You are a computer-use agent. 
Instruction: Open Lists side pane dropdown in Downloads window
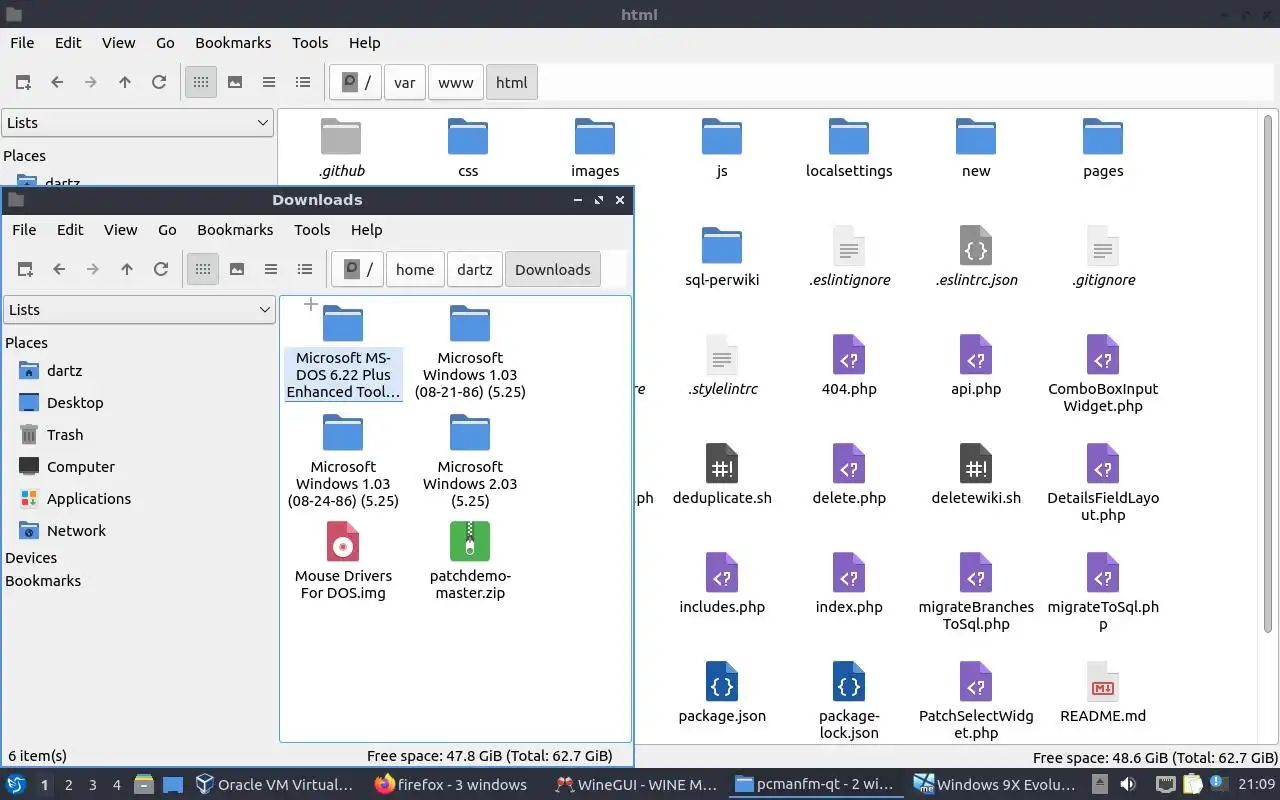tap(139, 310)
